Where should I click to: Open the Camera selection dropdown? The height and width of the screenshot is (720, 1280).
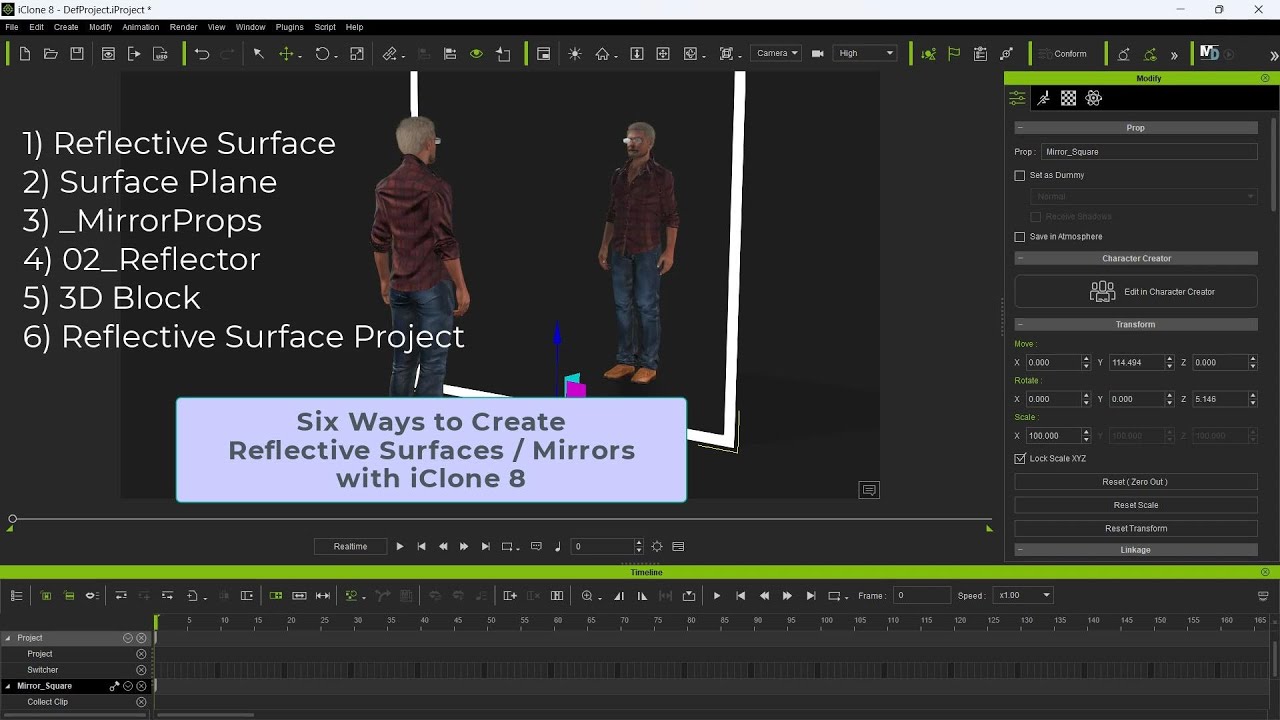click(x=777, y=53)
